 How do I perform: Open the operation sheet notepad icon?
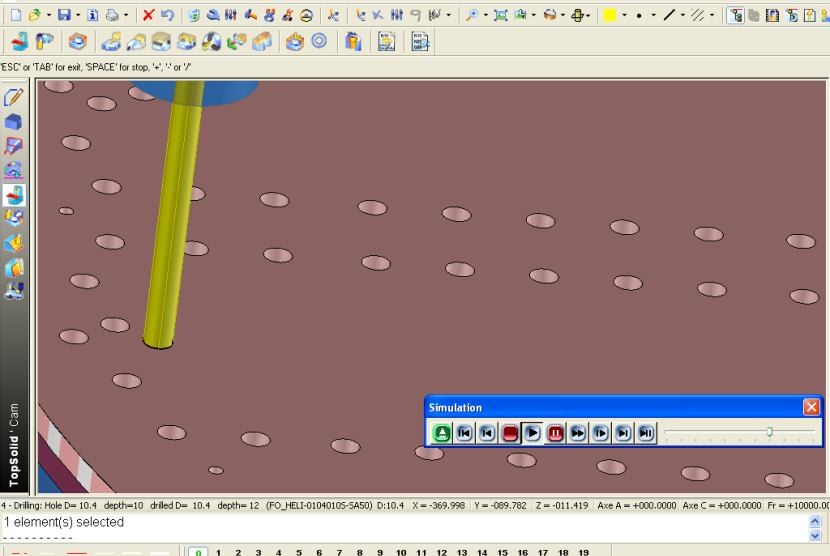click(386, 41)
